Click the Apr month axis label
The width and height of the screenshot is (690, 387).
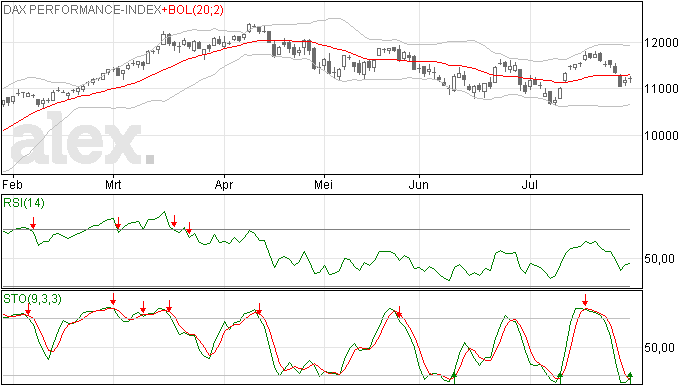pyautogui.click(x=224, y=184)
